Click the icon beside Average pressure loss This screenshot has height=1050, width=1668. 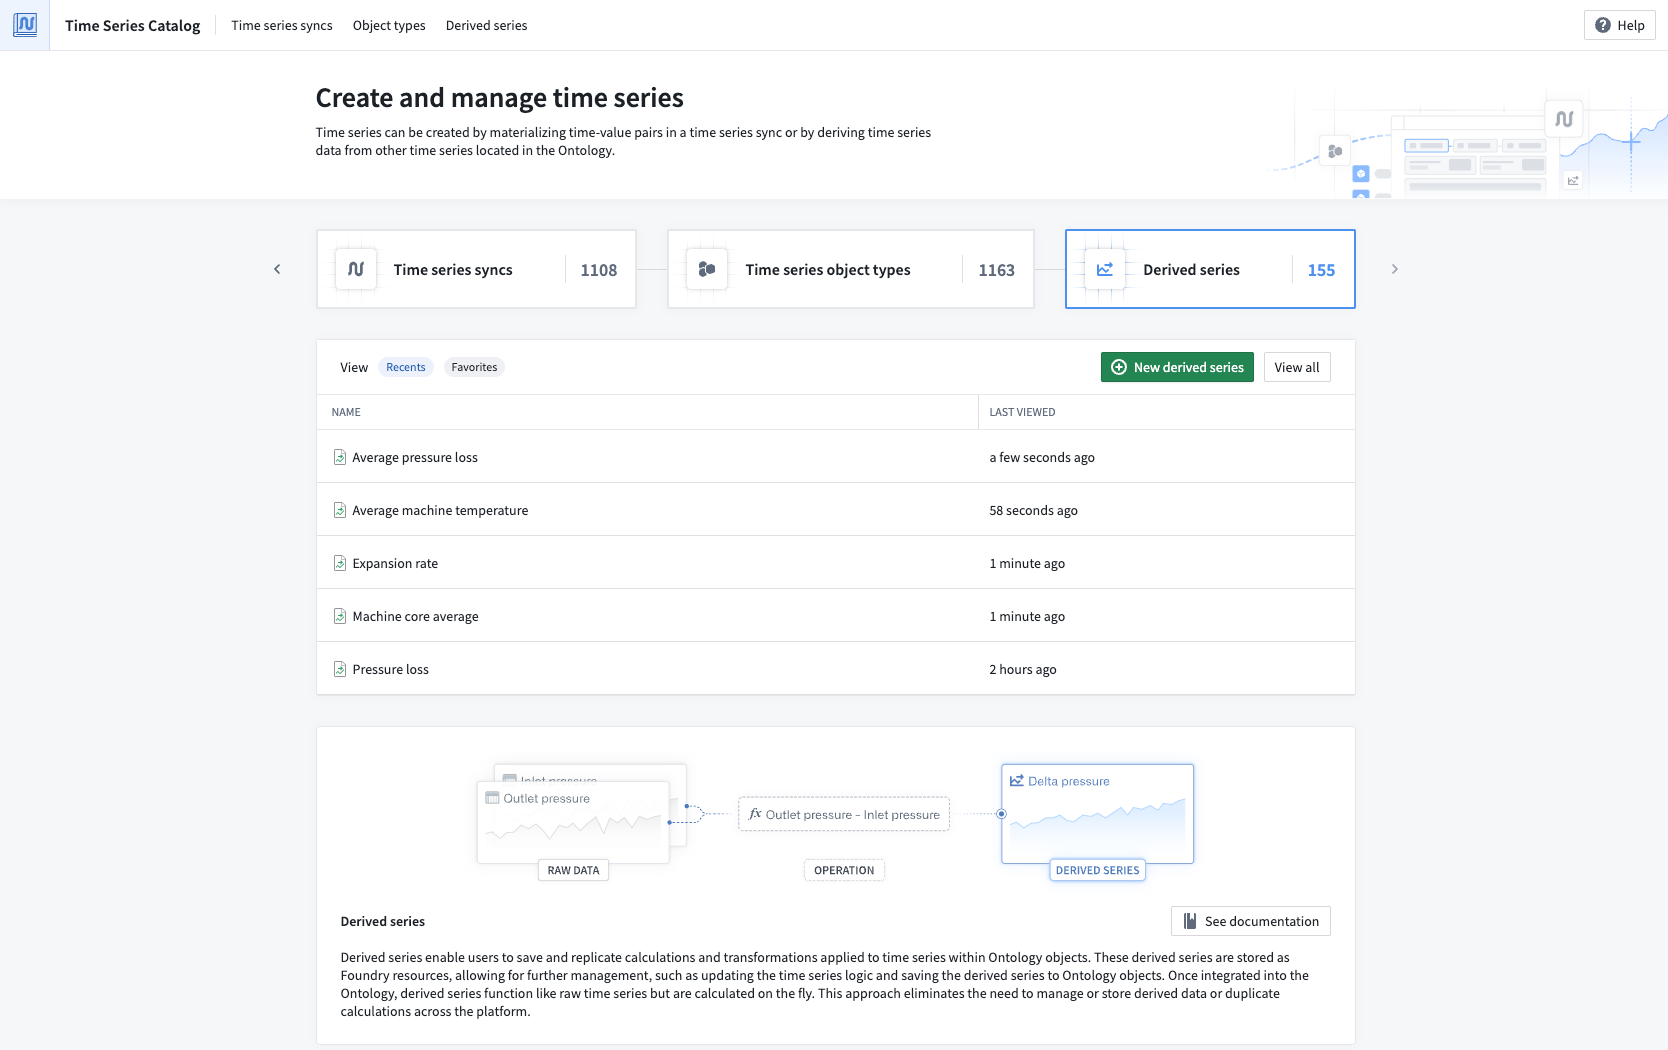(340, 457)
